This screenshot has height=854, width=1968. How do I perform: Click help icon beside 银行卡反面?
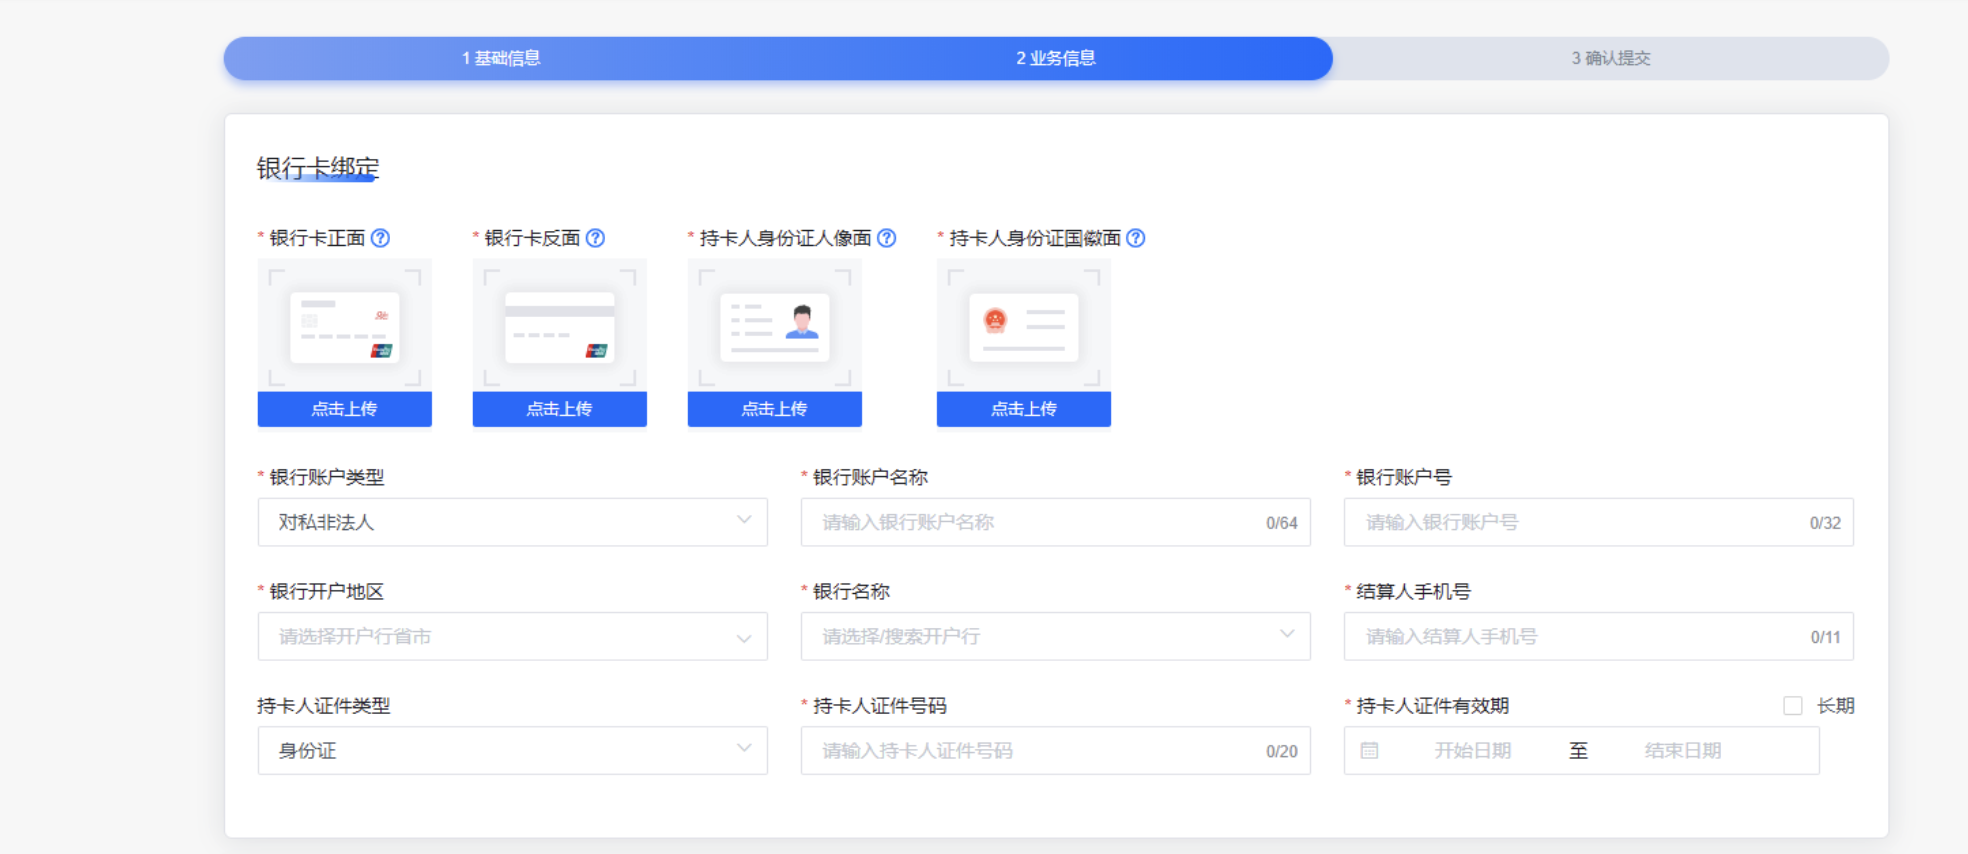coord(595,238)
